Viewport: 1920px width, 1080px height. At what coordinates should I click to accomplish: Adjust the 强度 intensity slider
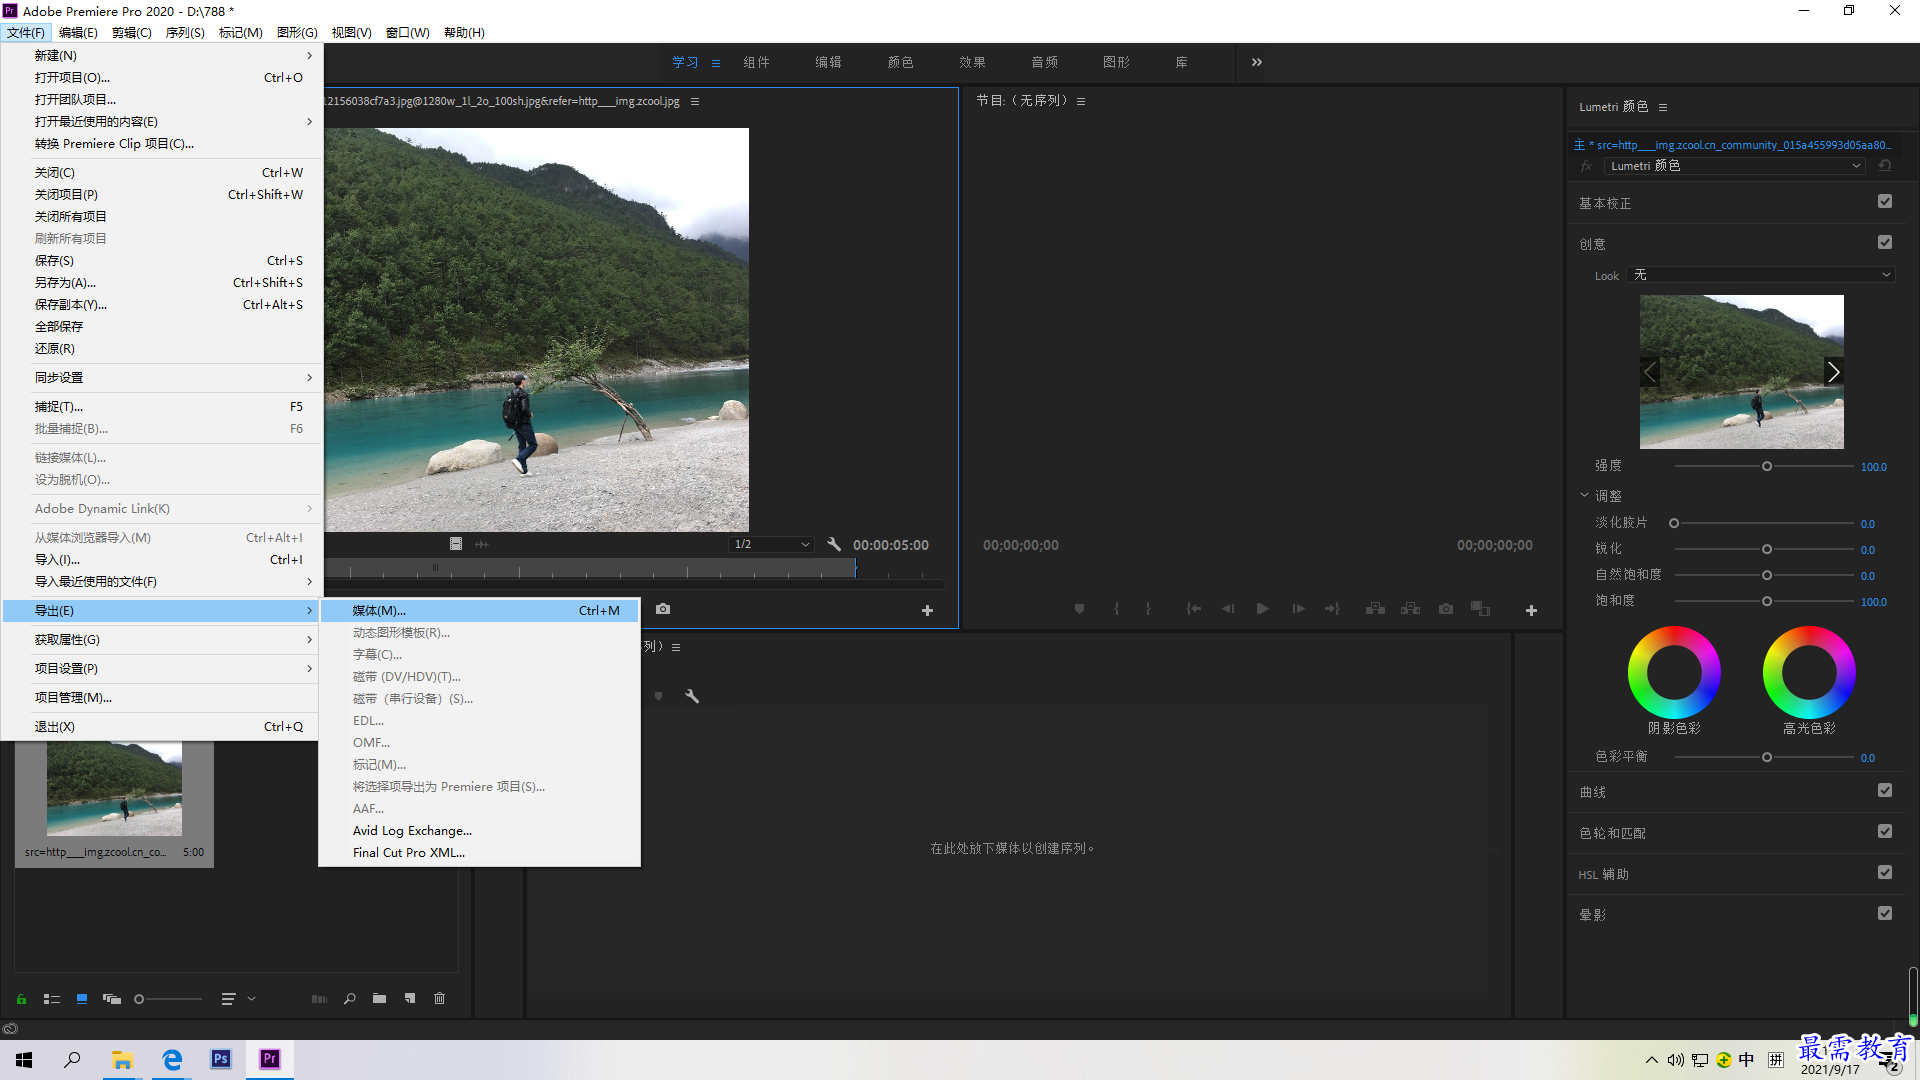pos(1766,467)
